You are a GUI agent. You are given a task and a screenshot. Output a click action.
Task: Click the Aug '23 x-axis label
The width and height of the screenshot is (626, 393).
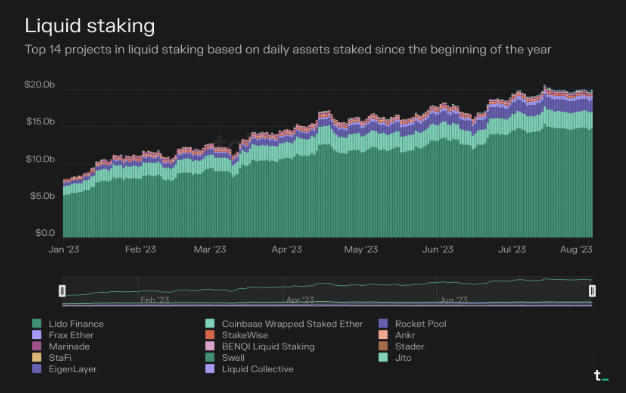[576, 250]
